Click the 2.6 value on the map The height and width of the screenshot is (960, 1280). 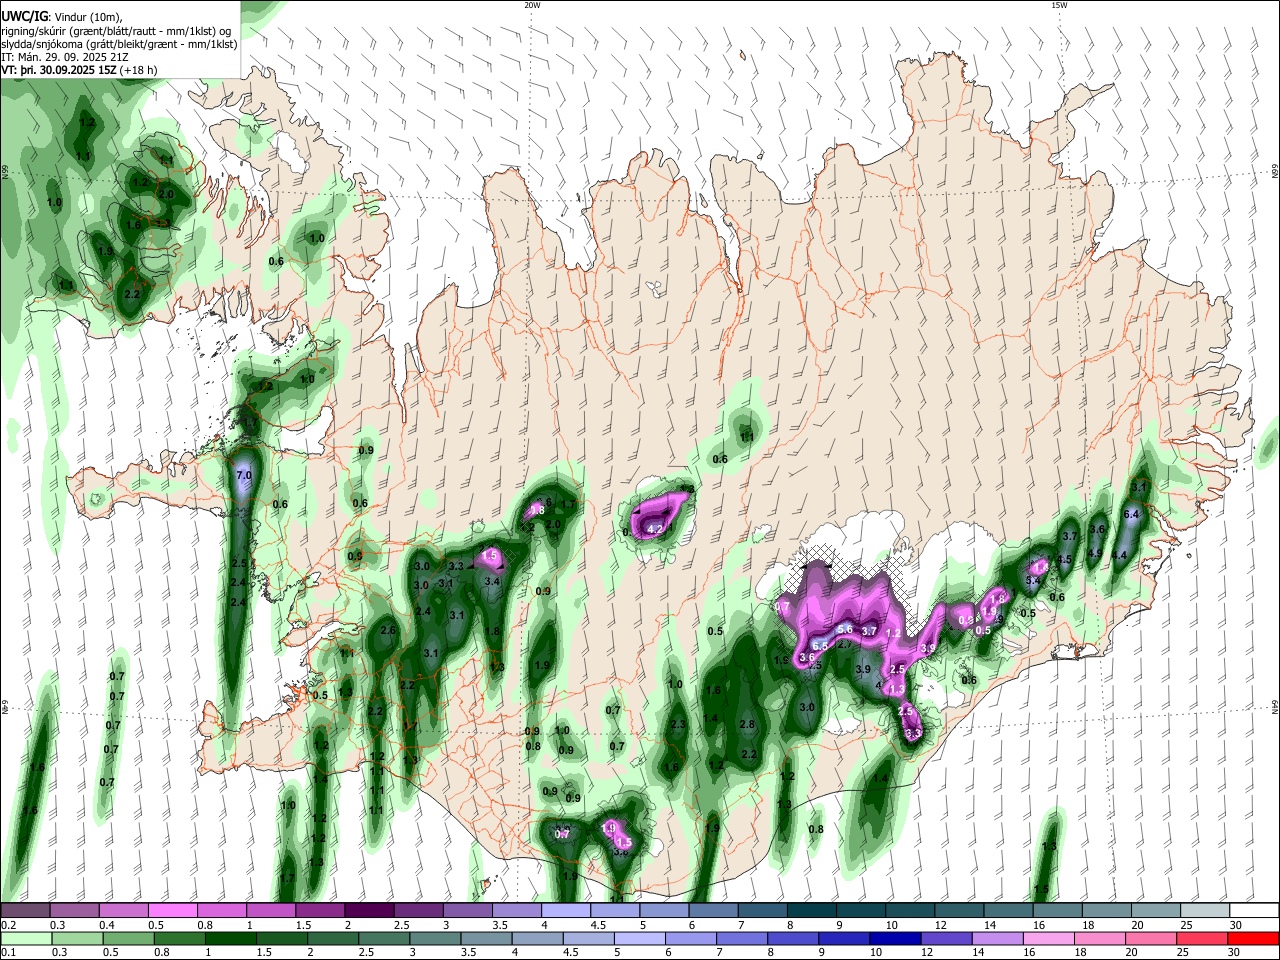coord(388,631)
